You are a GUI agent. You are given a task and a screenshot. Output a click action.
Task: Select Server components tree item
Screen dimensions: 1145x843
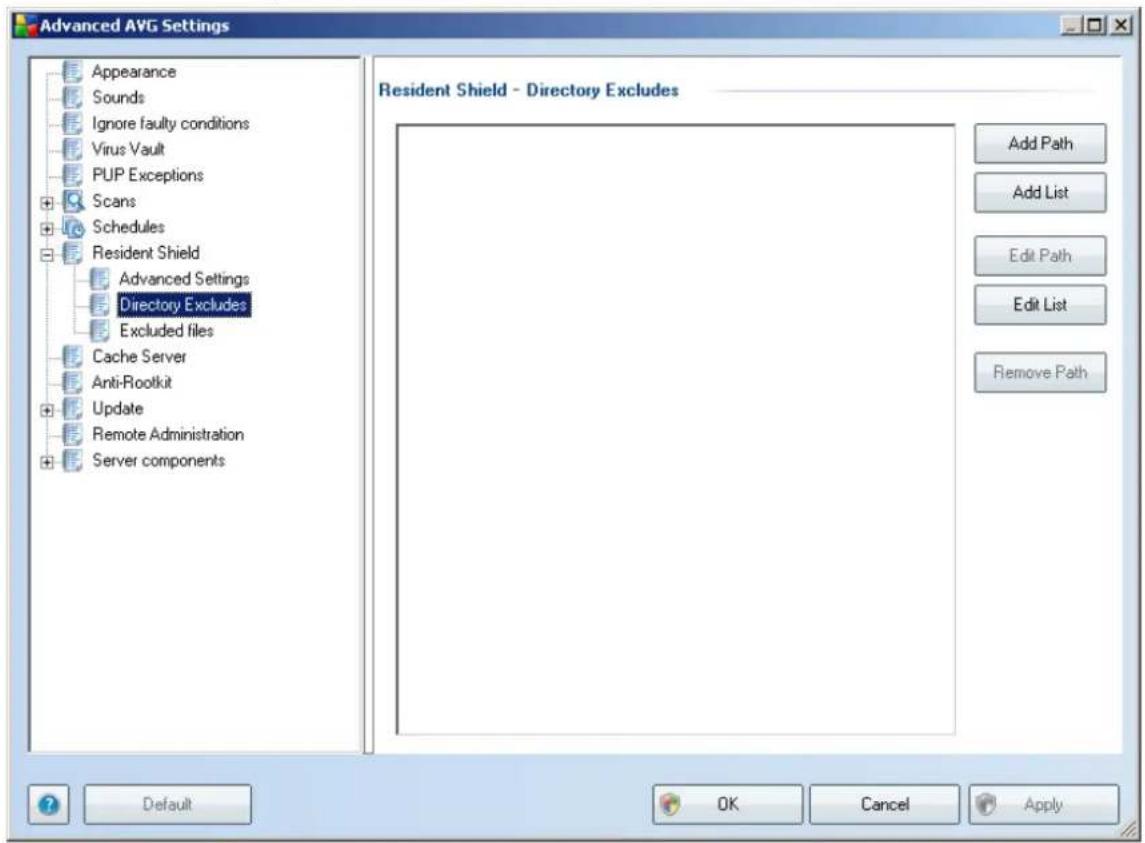tap(158, 461)
